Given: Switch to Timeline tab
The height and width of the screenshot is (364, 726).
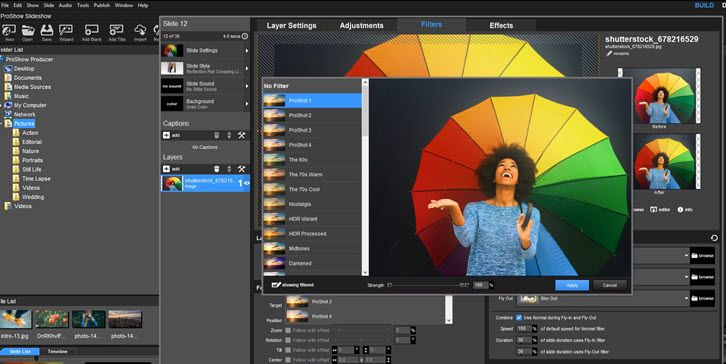Looking at the screenshot, I should click(57, 351).
